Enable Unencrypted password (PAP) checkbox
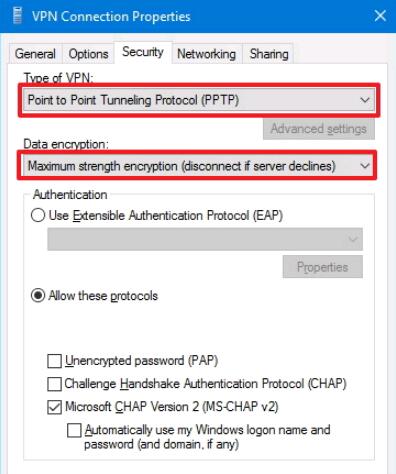 tap(54, 361)
